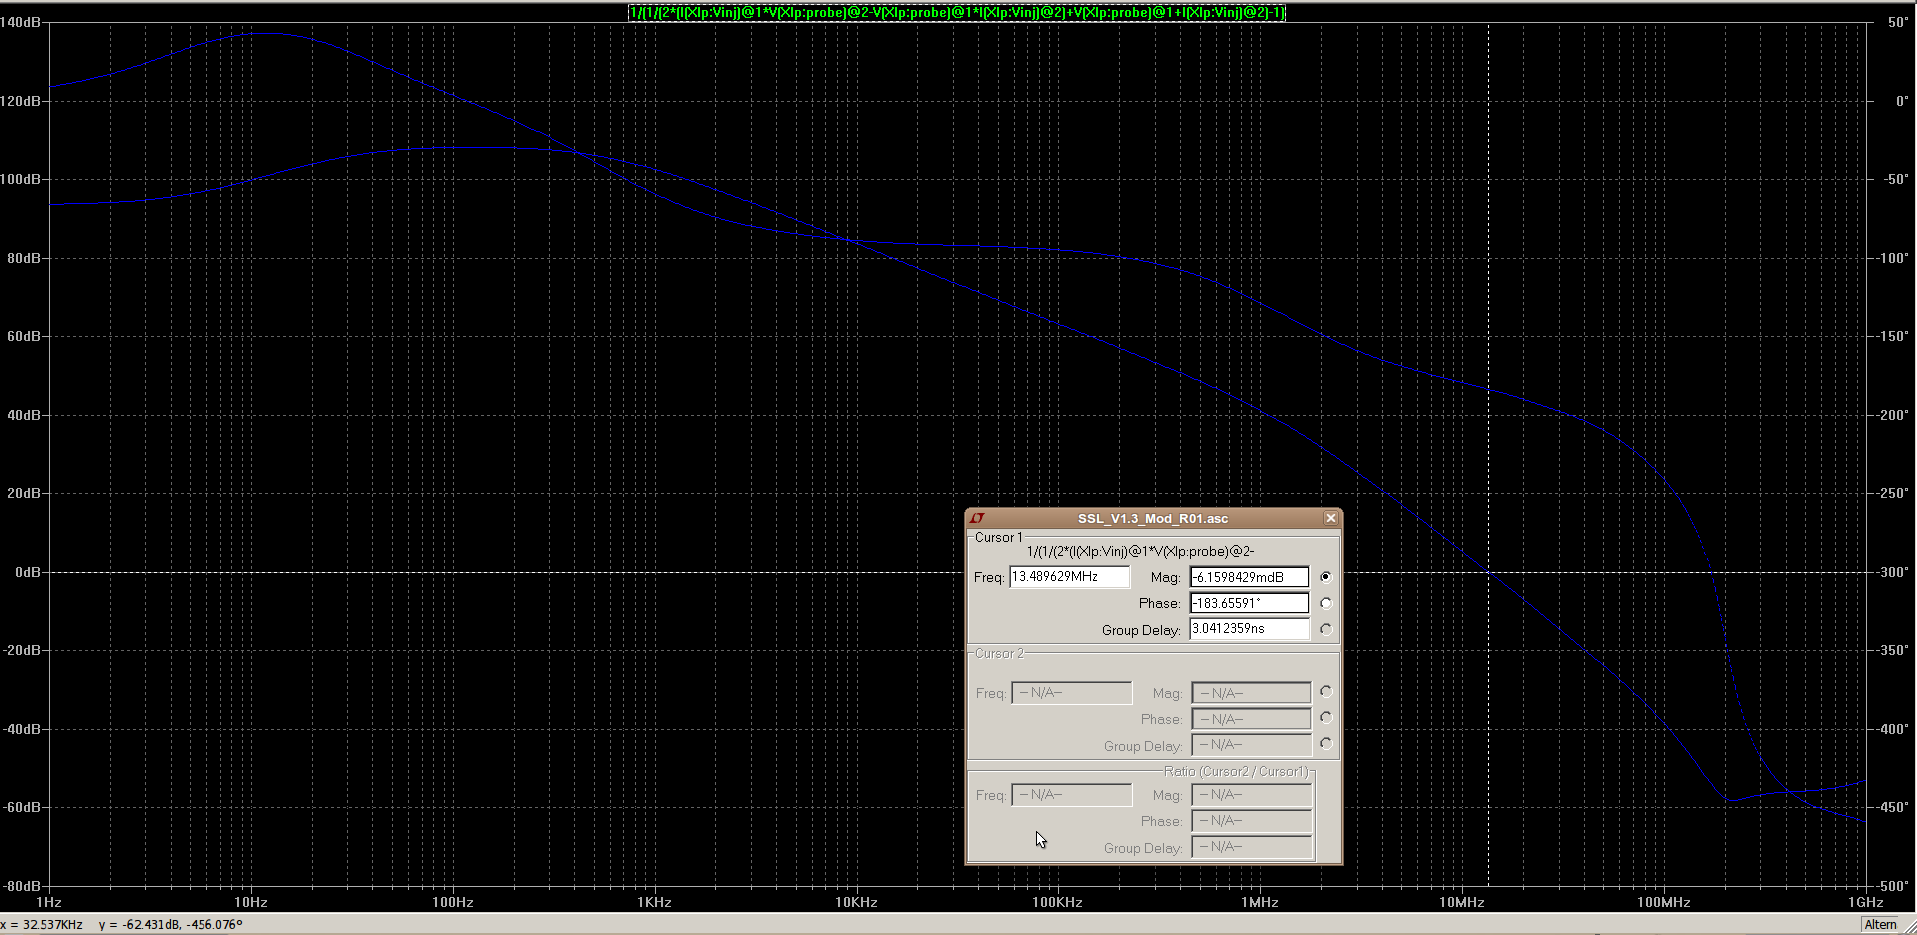Click the 10MHz frequency axis label
Image resolution: width=1917 pixels, height=935 pixels.
pyautogui.click(x=1461, y=902)
